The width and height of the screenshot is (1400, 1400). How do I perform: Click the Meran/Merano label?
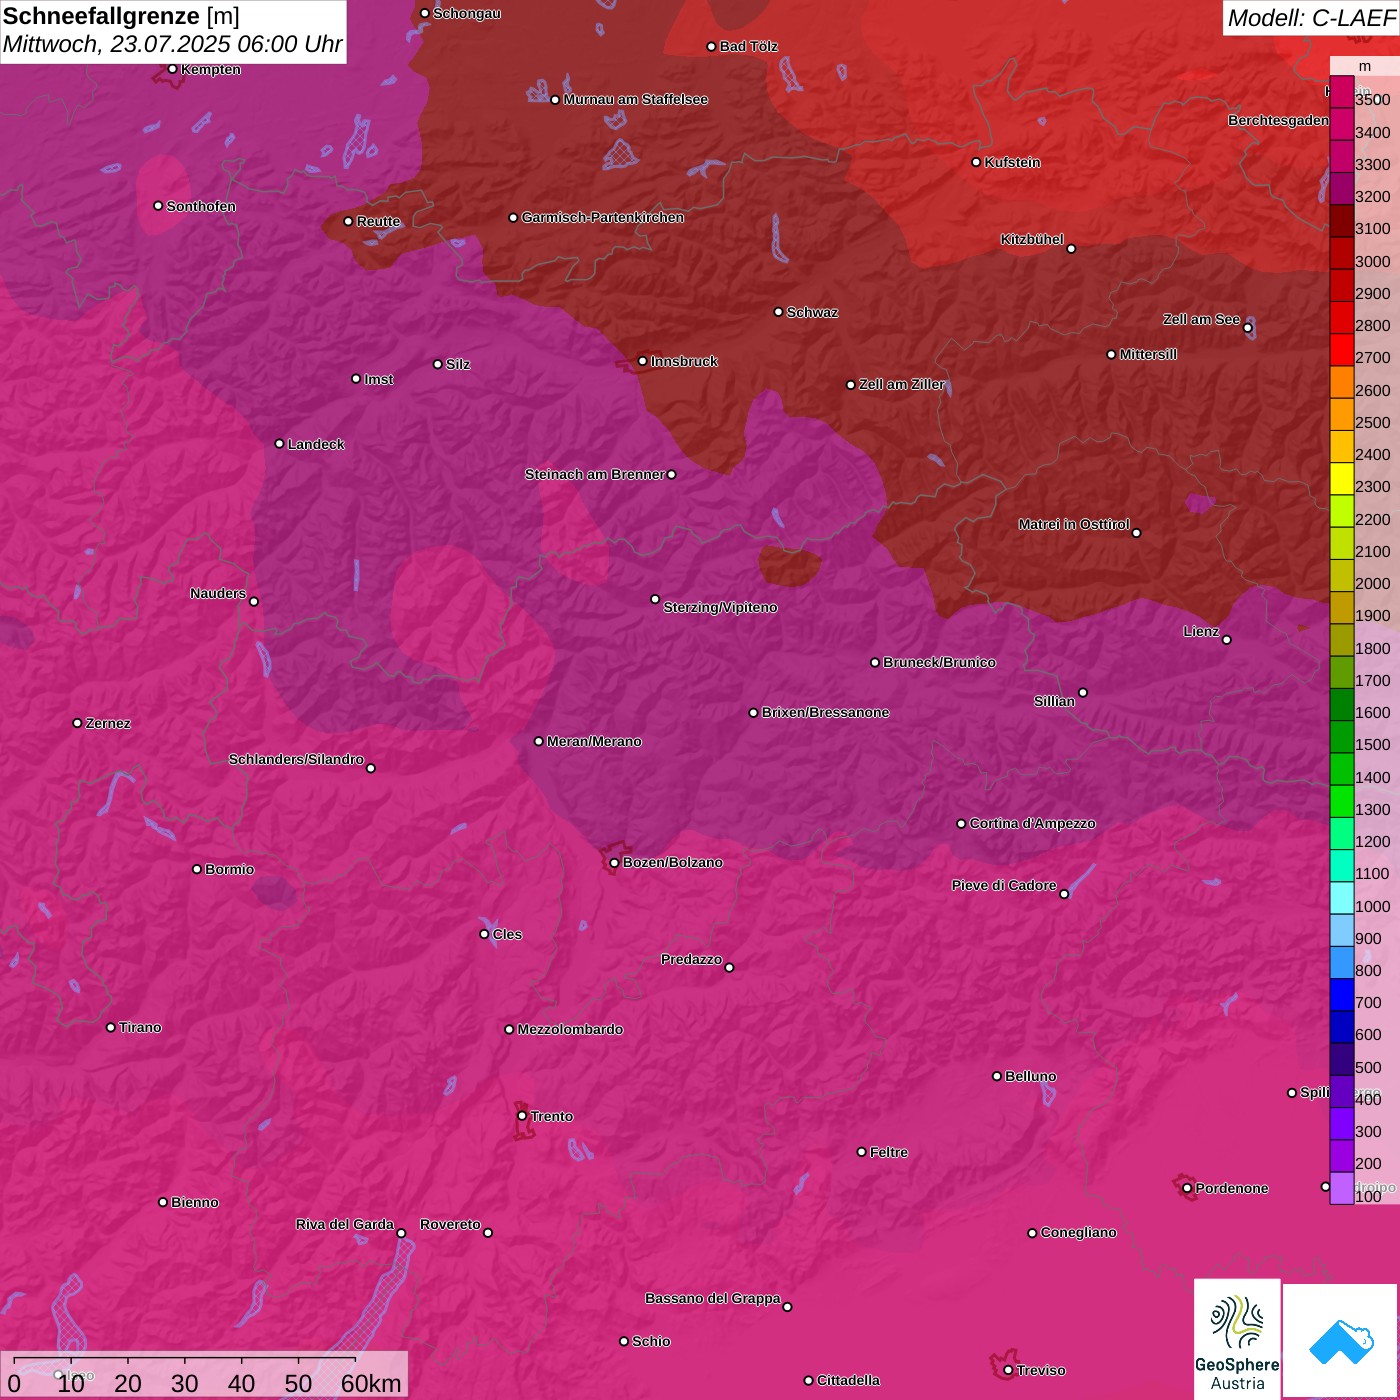[594, 741]
